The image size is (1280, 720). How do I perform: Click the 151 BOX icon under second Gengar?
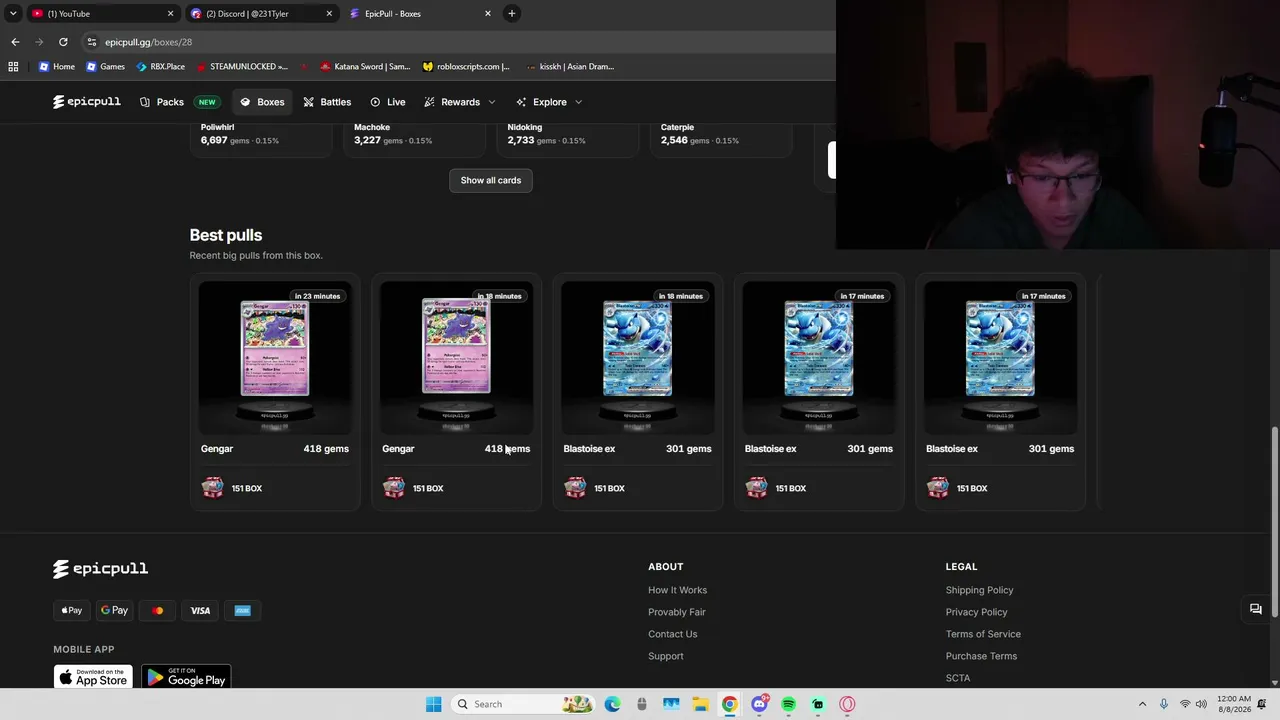tap(394, 488)
